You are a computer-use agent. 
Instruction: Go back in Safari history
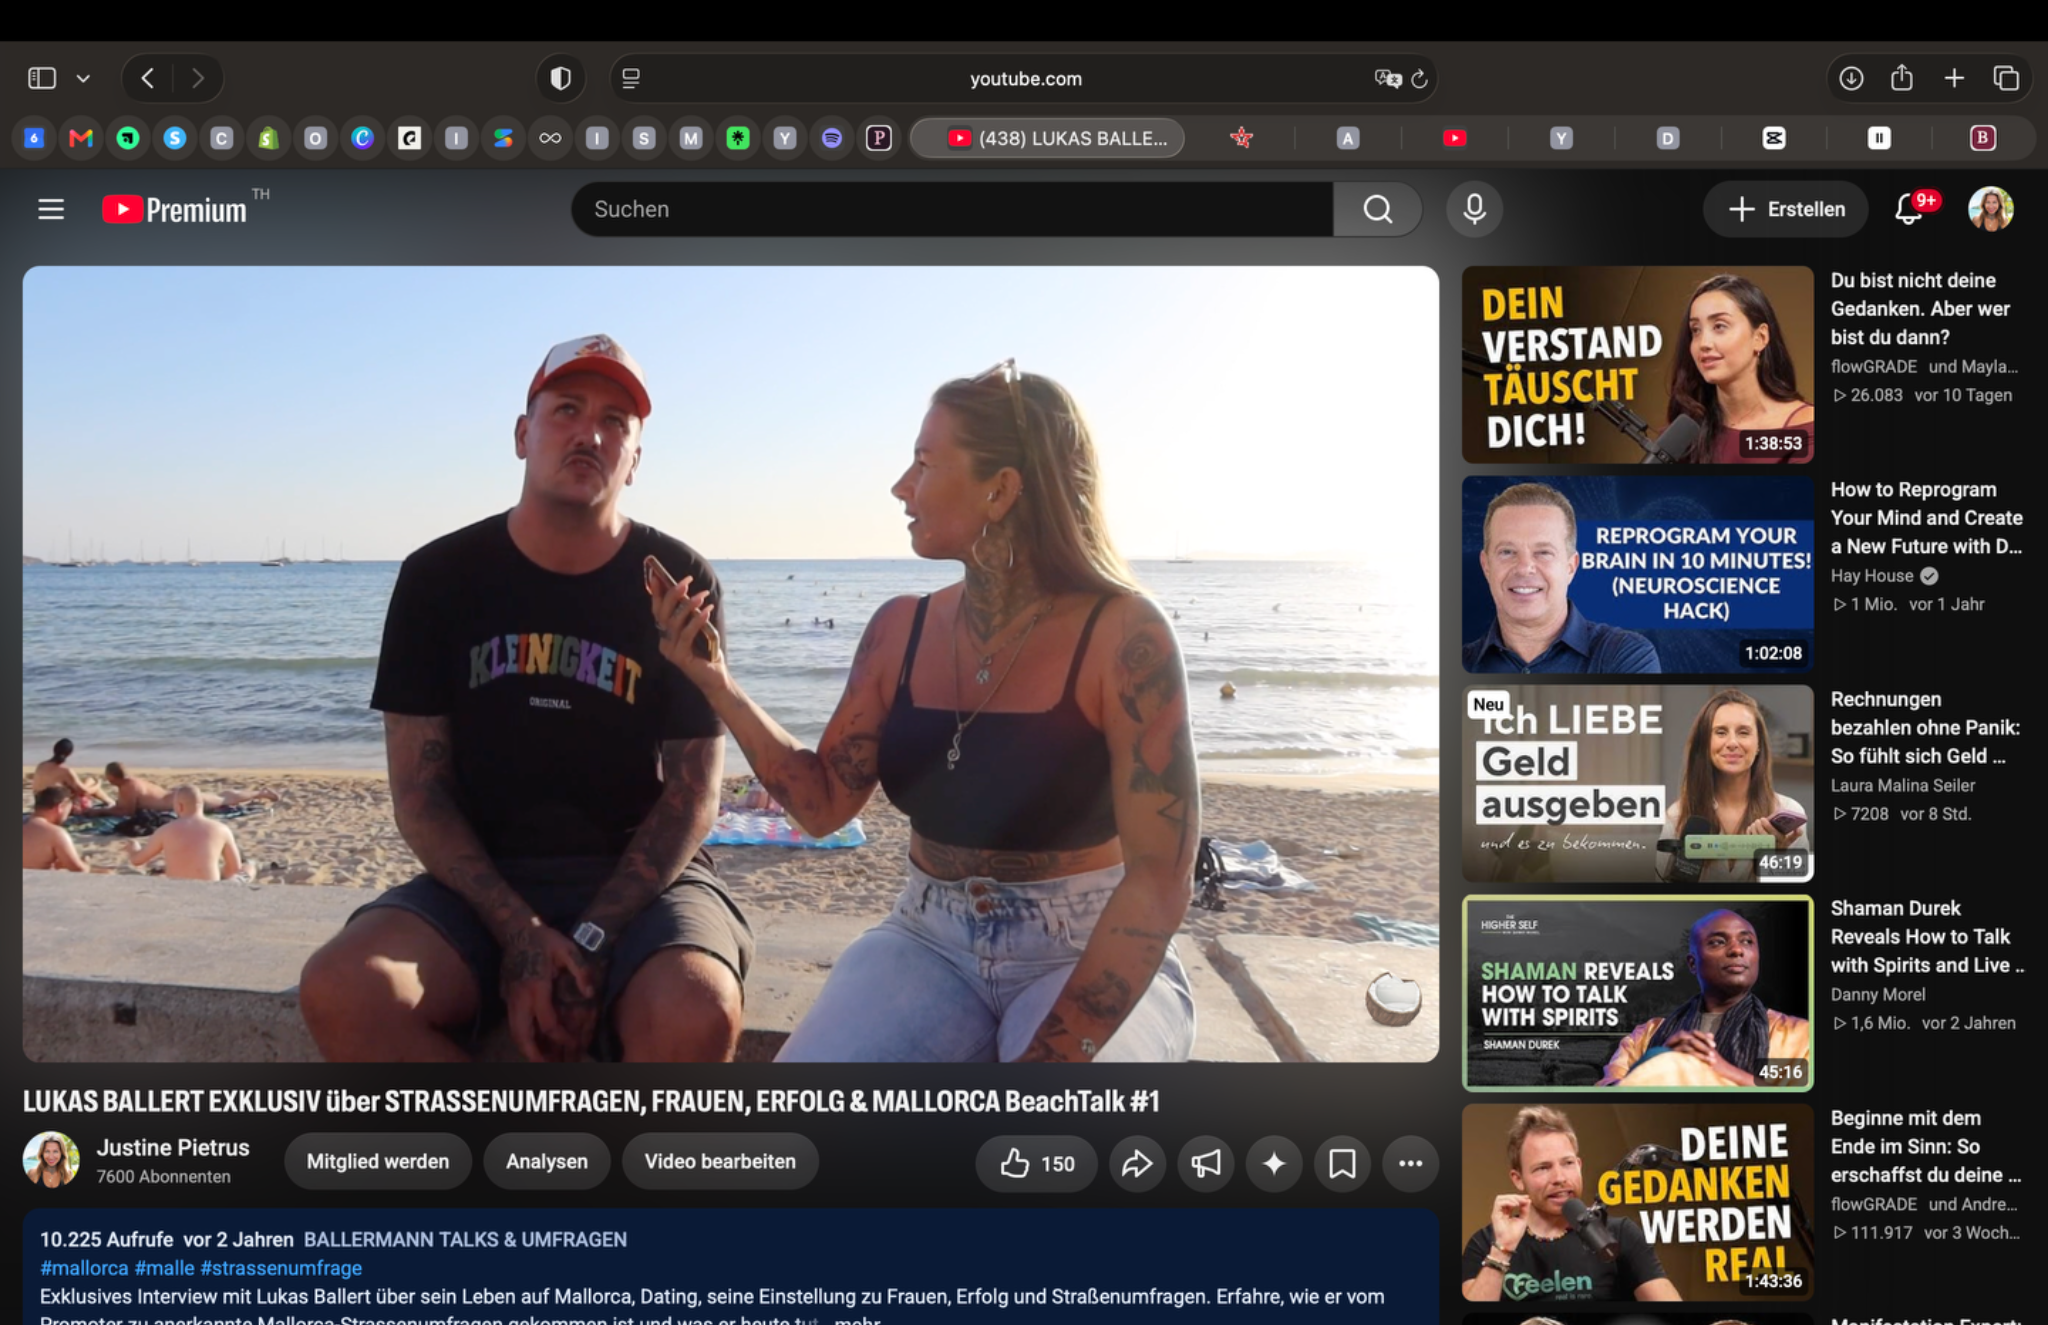147,78
